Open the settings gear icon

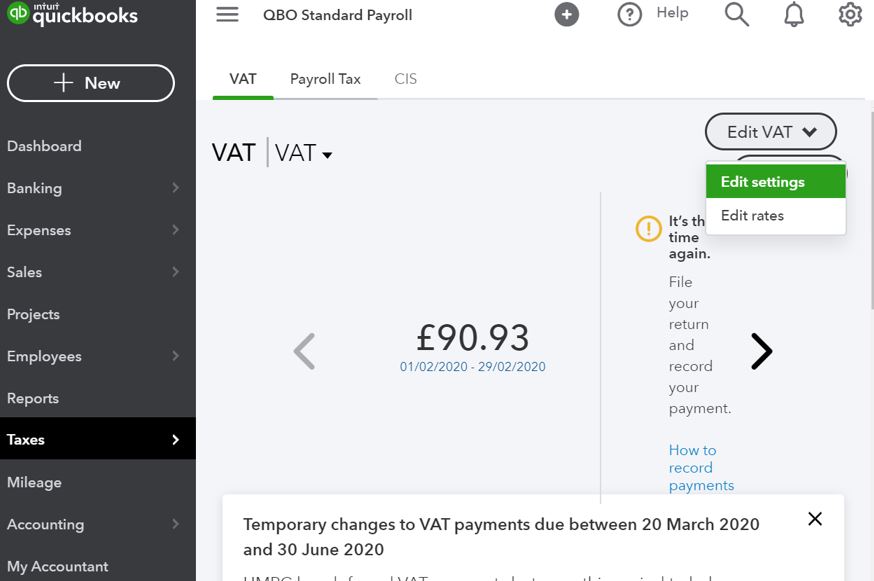pyautogui.click(x=849, y=15)
